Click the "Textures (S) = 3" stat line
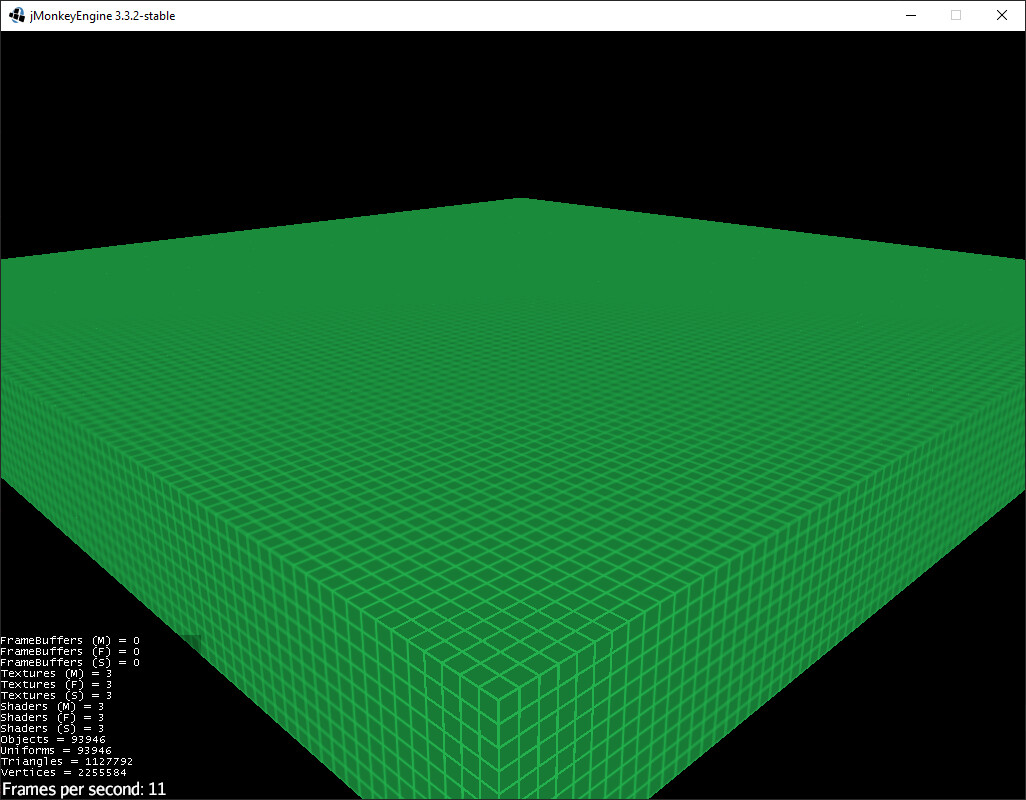 pyautogui.click(x=56, y=695)
